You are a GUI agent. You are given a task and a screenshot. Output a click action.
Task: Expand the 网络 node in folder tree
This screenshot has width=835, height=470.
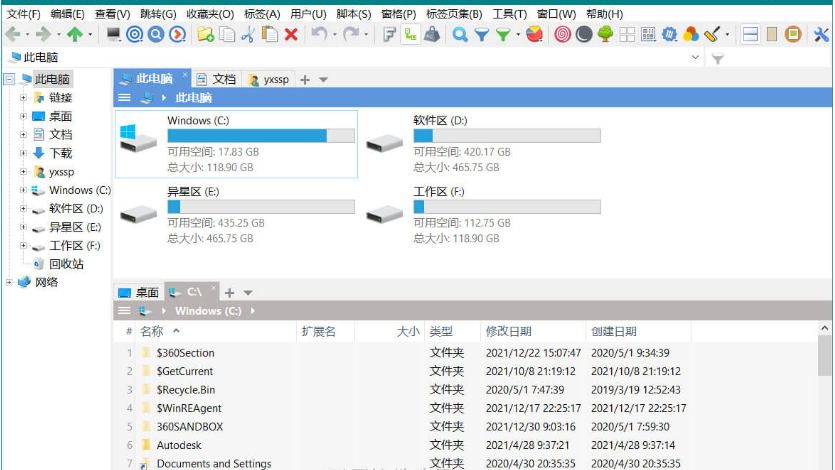coord(10,282)
